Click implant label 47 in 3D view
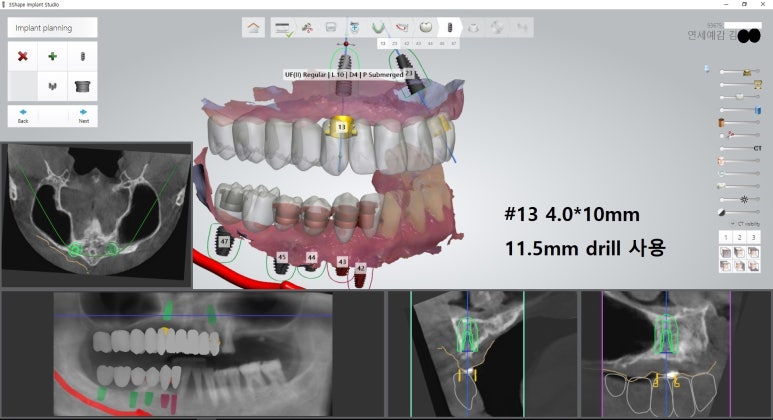This screenshot has width=773, height=420. 224,241
